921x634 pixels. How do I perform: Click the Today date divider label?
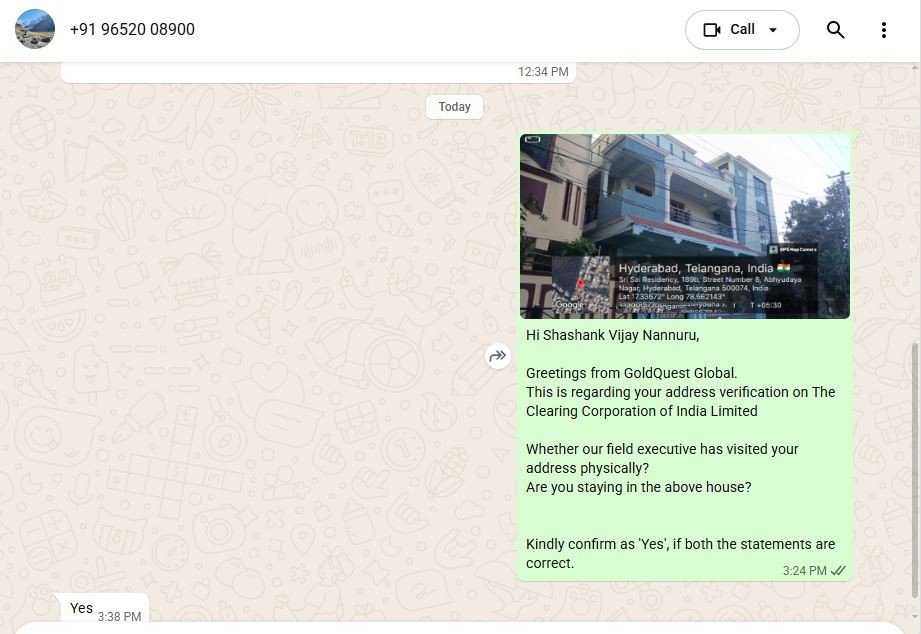tap(454, 107)
